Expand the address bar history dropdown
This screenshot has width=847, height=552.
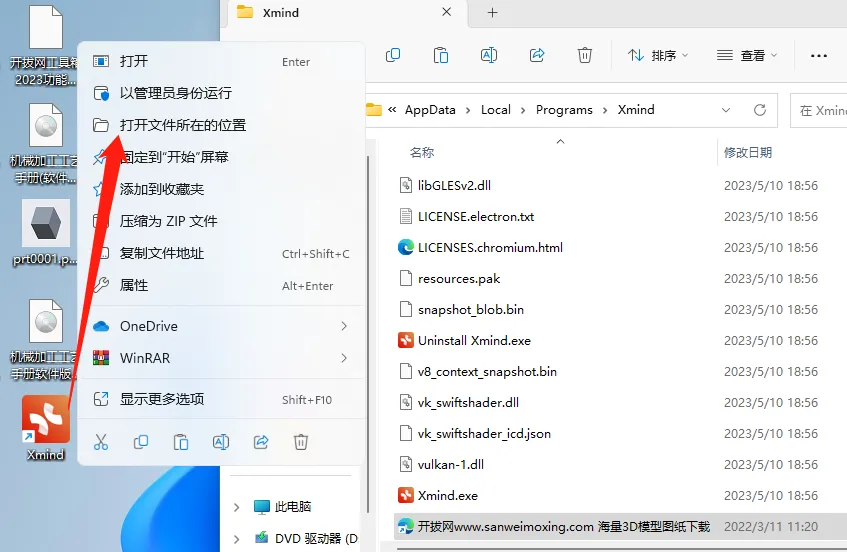726,110
